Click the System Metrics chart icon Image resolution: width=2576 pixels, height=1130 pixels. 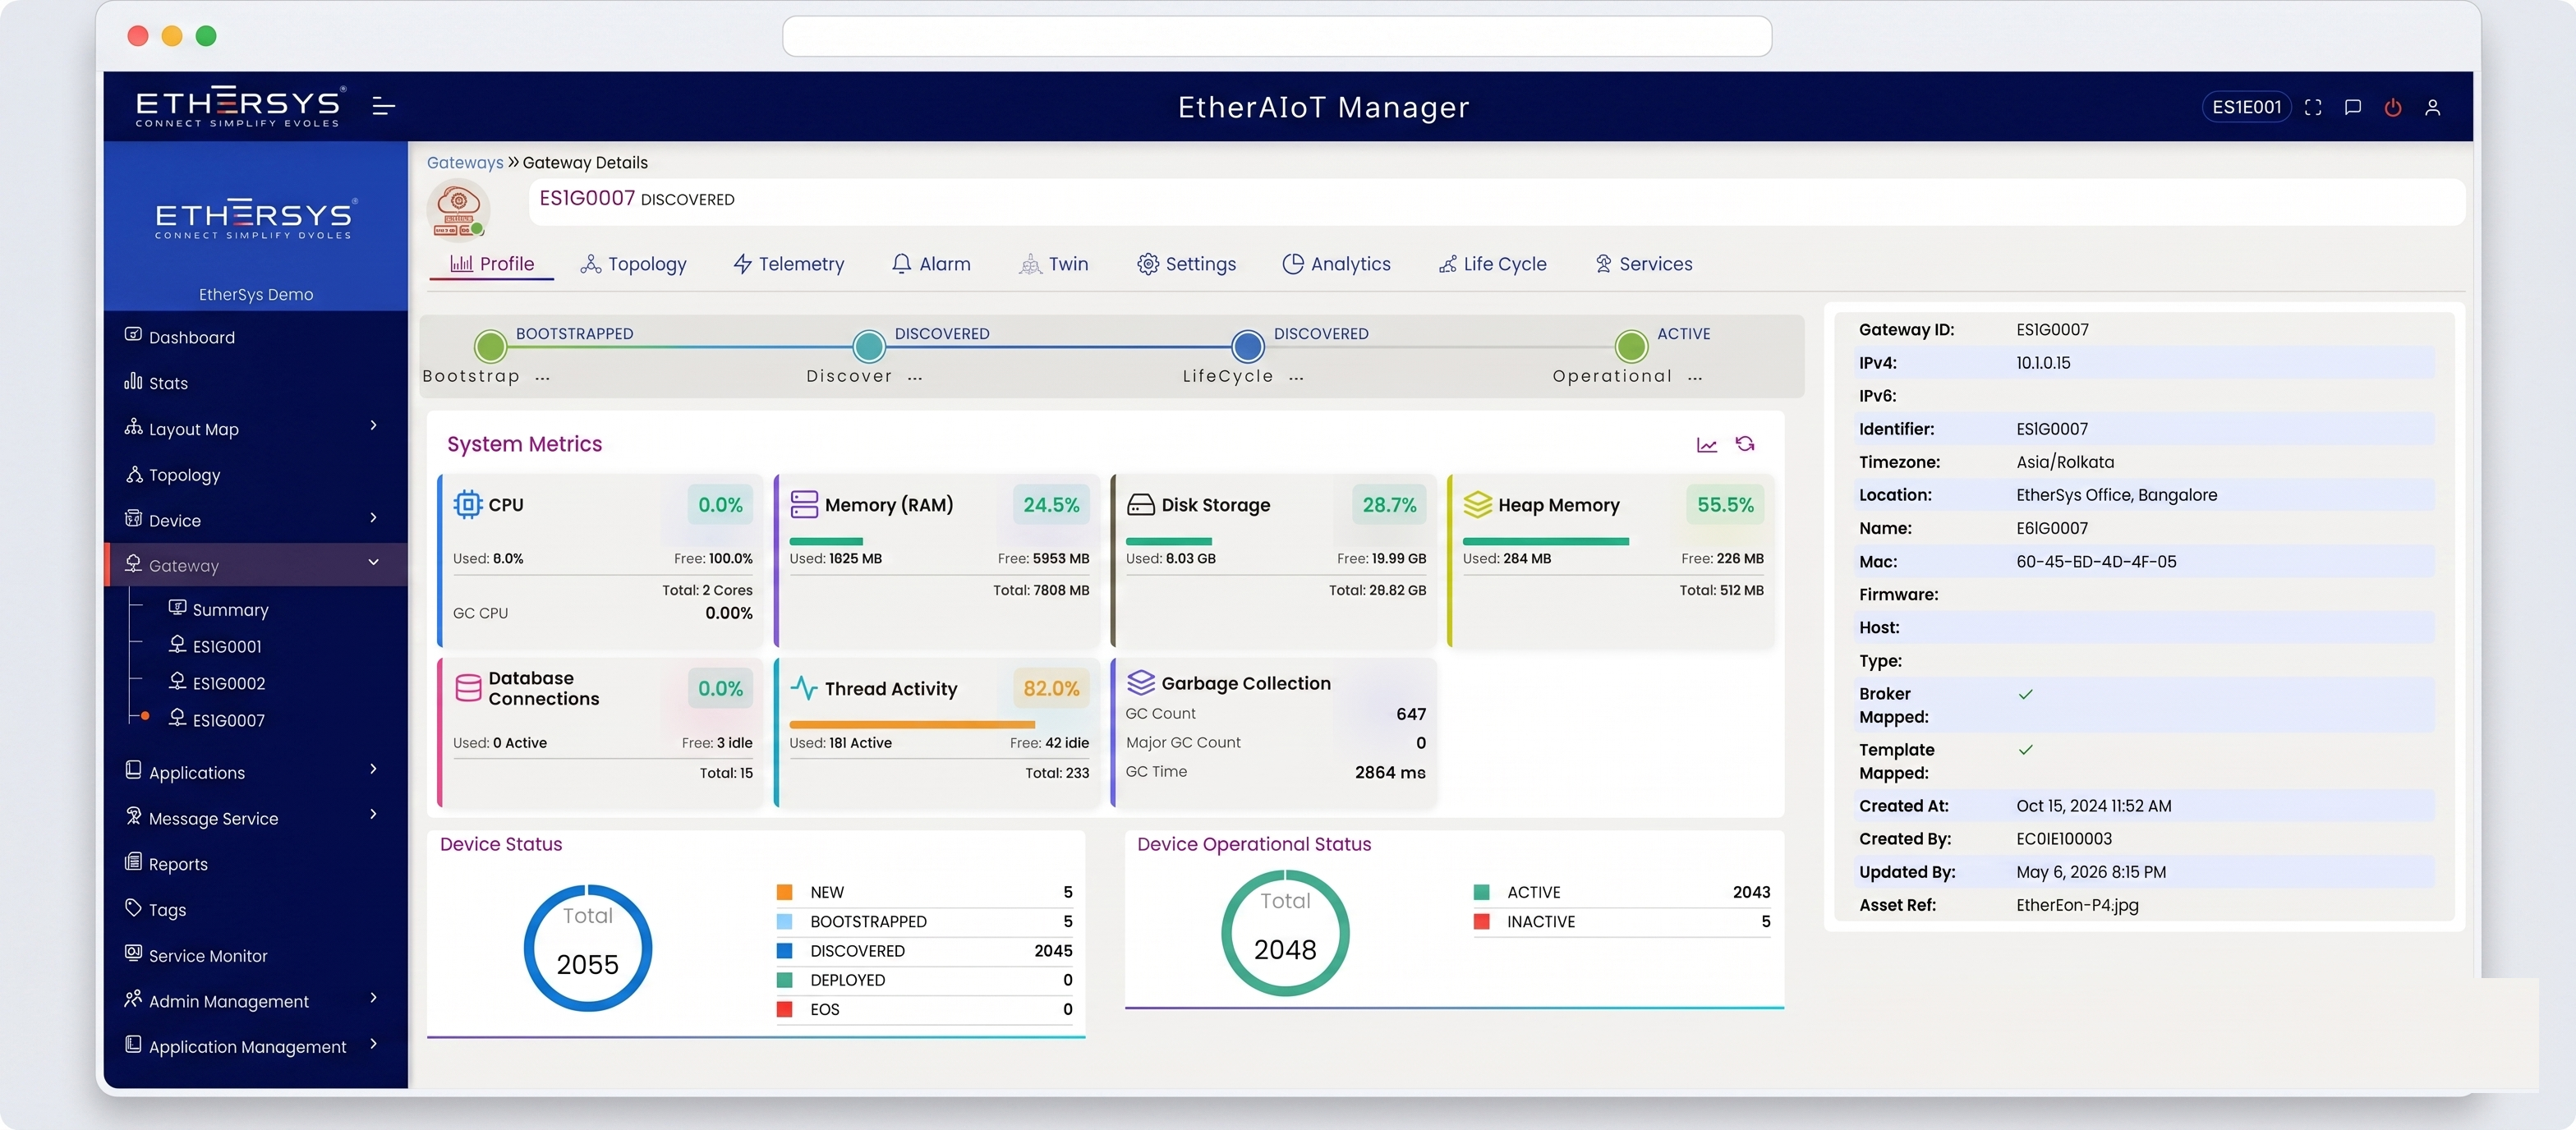coord(1706,444)
